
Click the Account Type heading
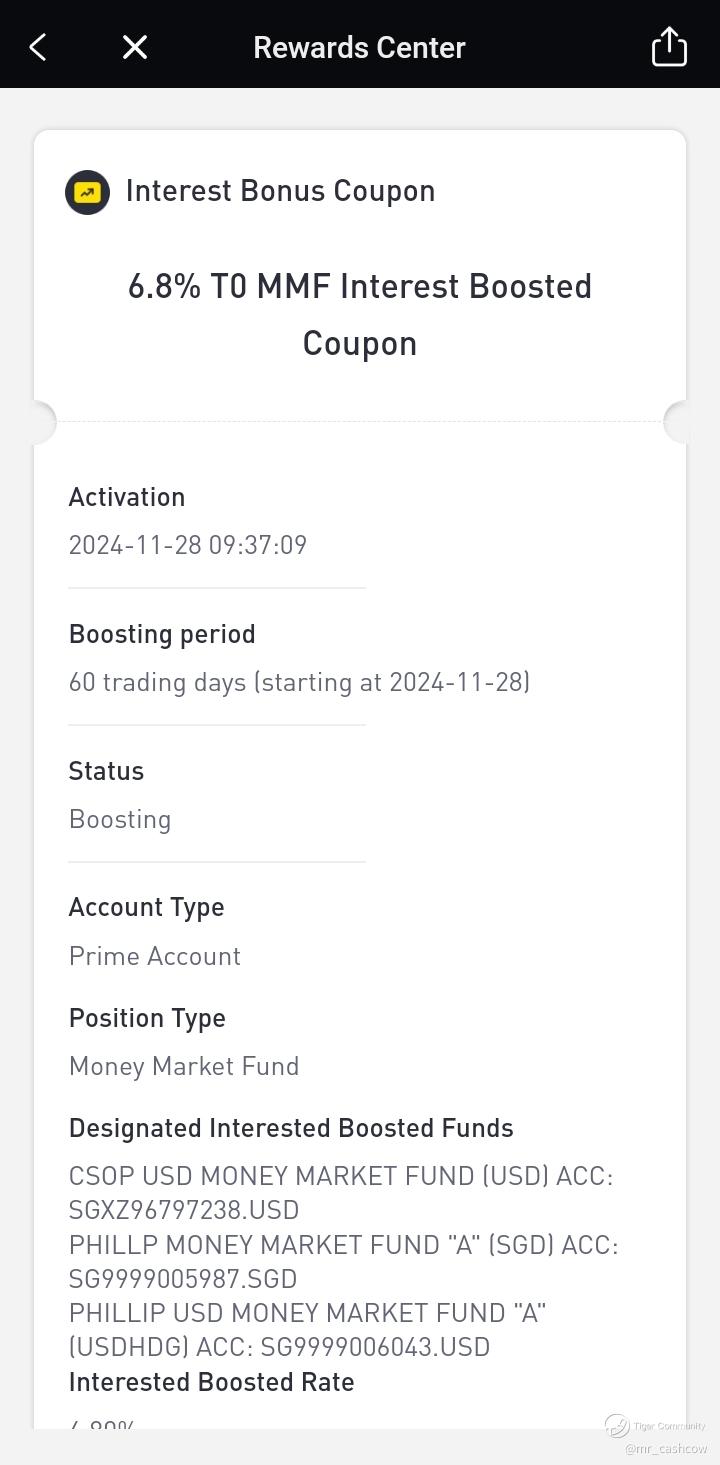pyautogui.click(x=147, y=907)
